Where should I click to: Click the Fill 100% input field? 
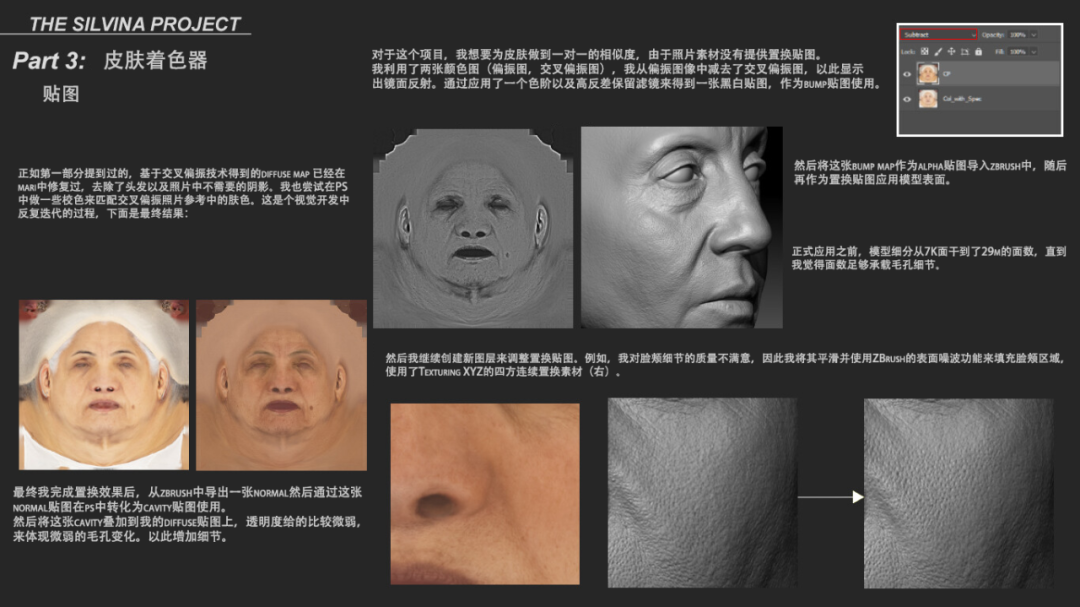tap(1017, 52)
